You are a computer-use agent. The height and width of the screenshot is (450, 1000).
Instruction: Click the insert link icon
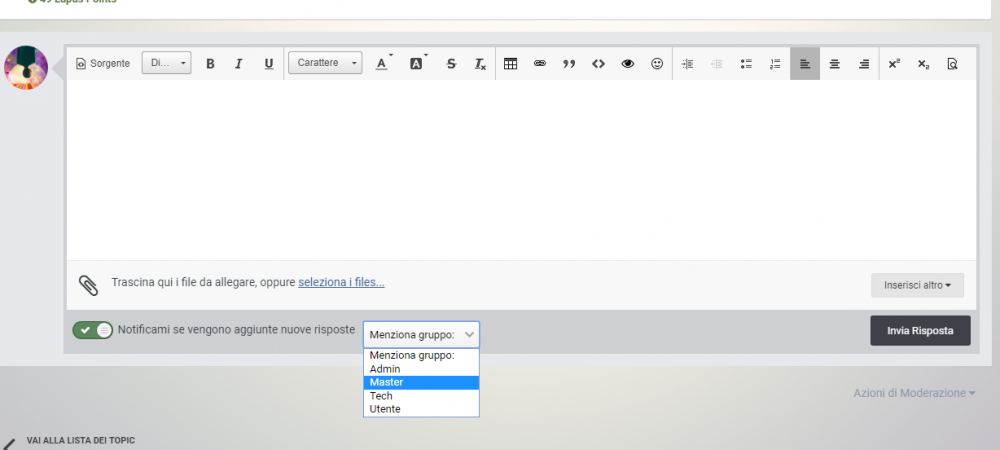click(x=540, y=64)
